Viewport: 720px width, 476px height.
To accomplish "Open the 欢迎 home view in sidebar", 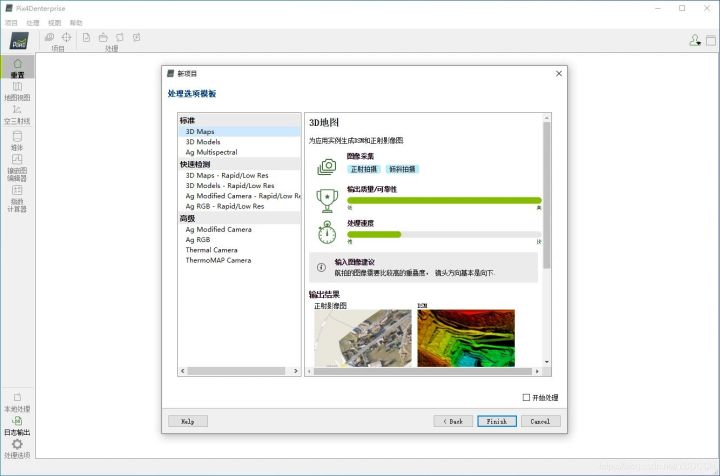I will click(17, 67).
